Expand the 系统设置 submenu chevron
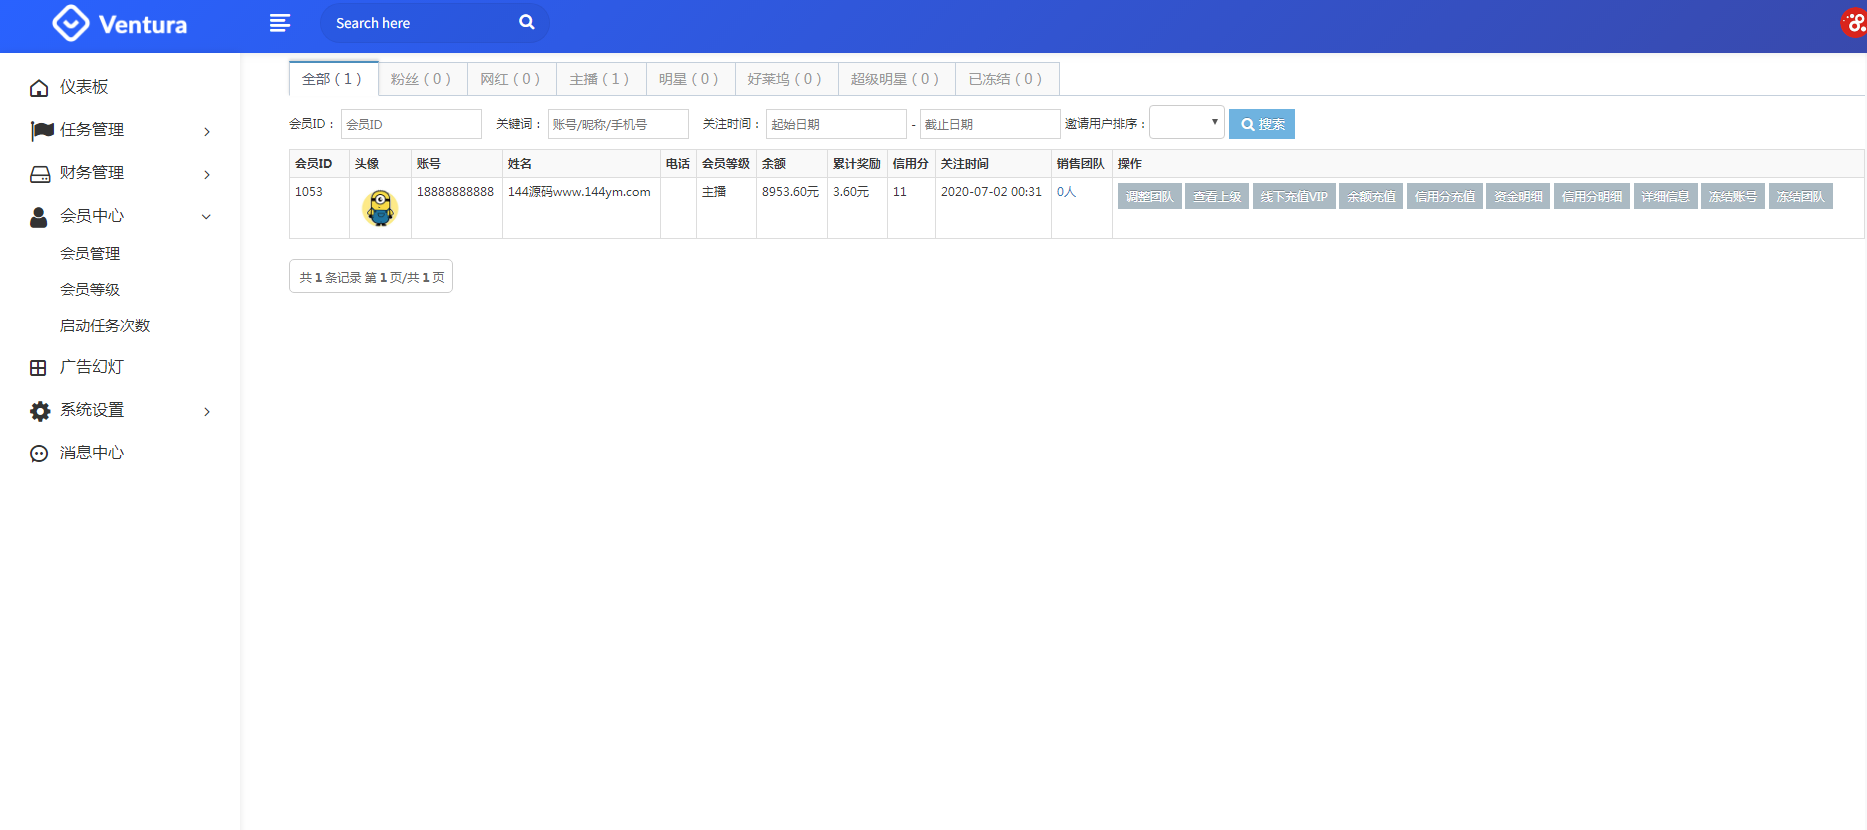Viewport: 1867px width, 830px height. tap(207, 411)
